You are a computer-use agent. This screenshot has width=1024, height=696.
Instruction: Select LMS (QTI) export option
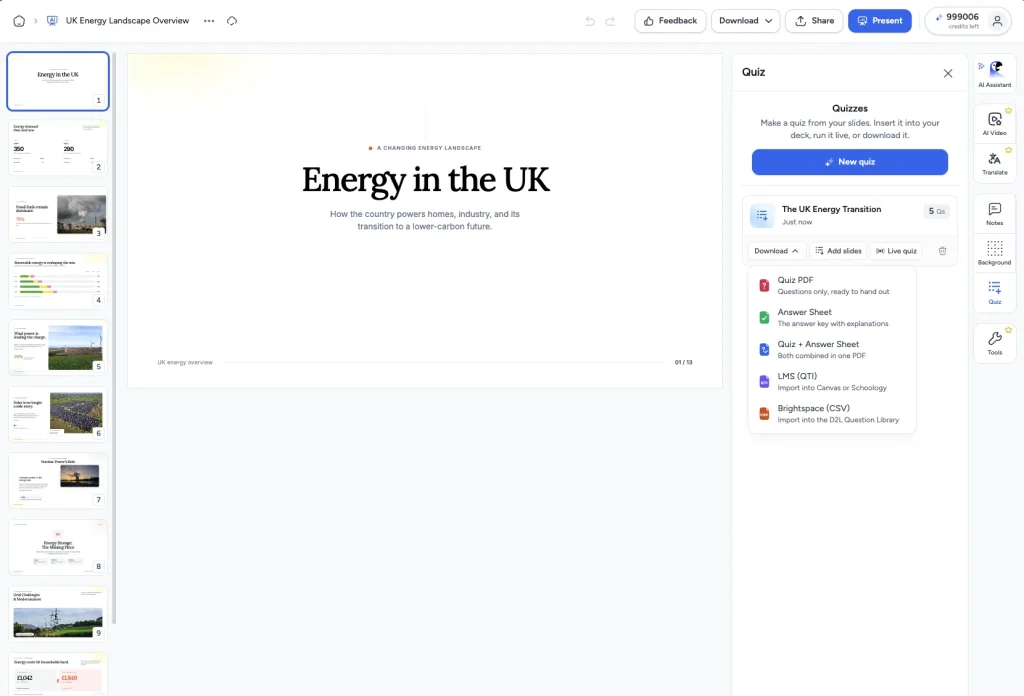coord(832,381)
